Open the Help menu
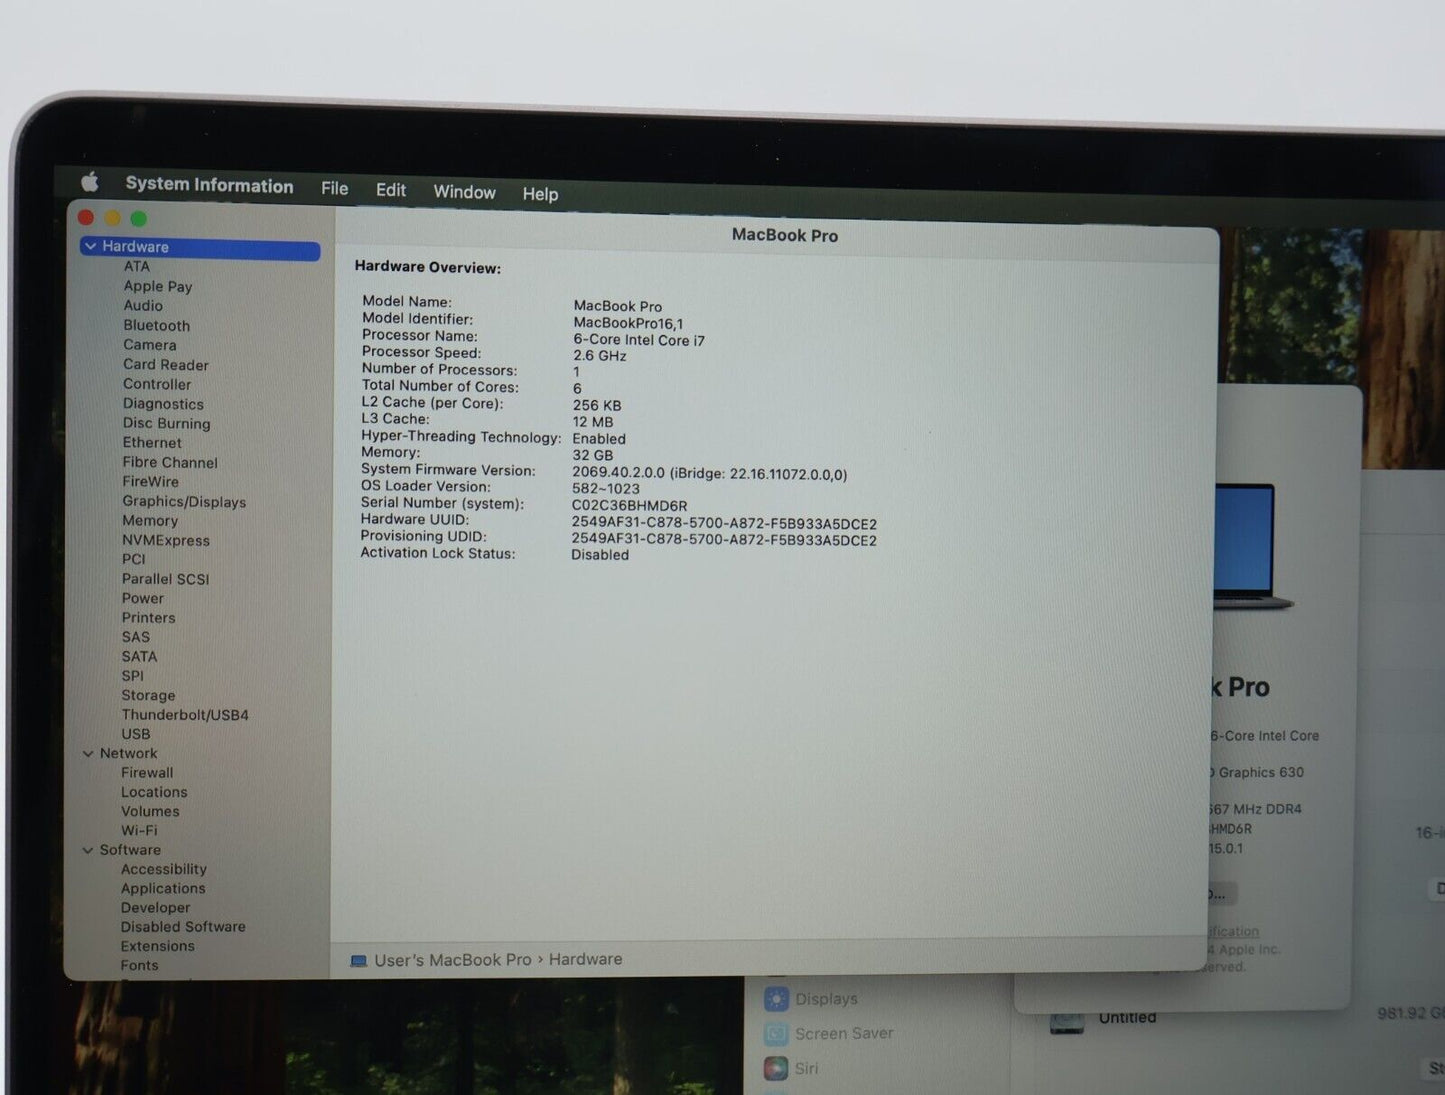 [540, 194]
